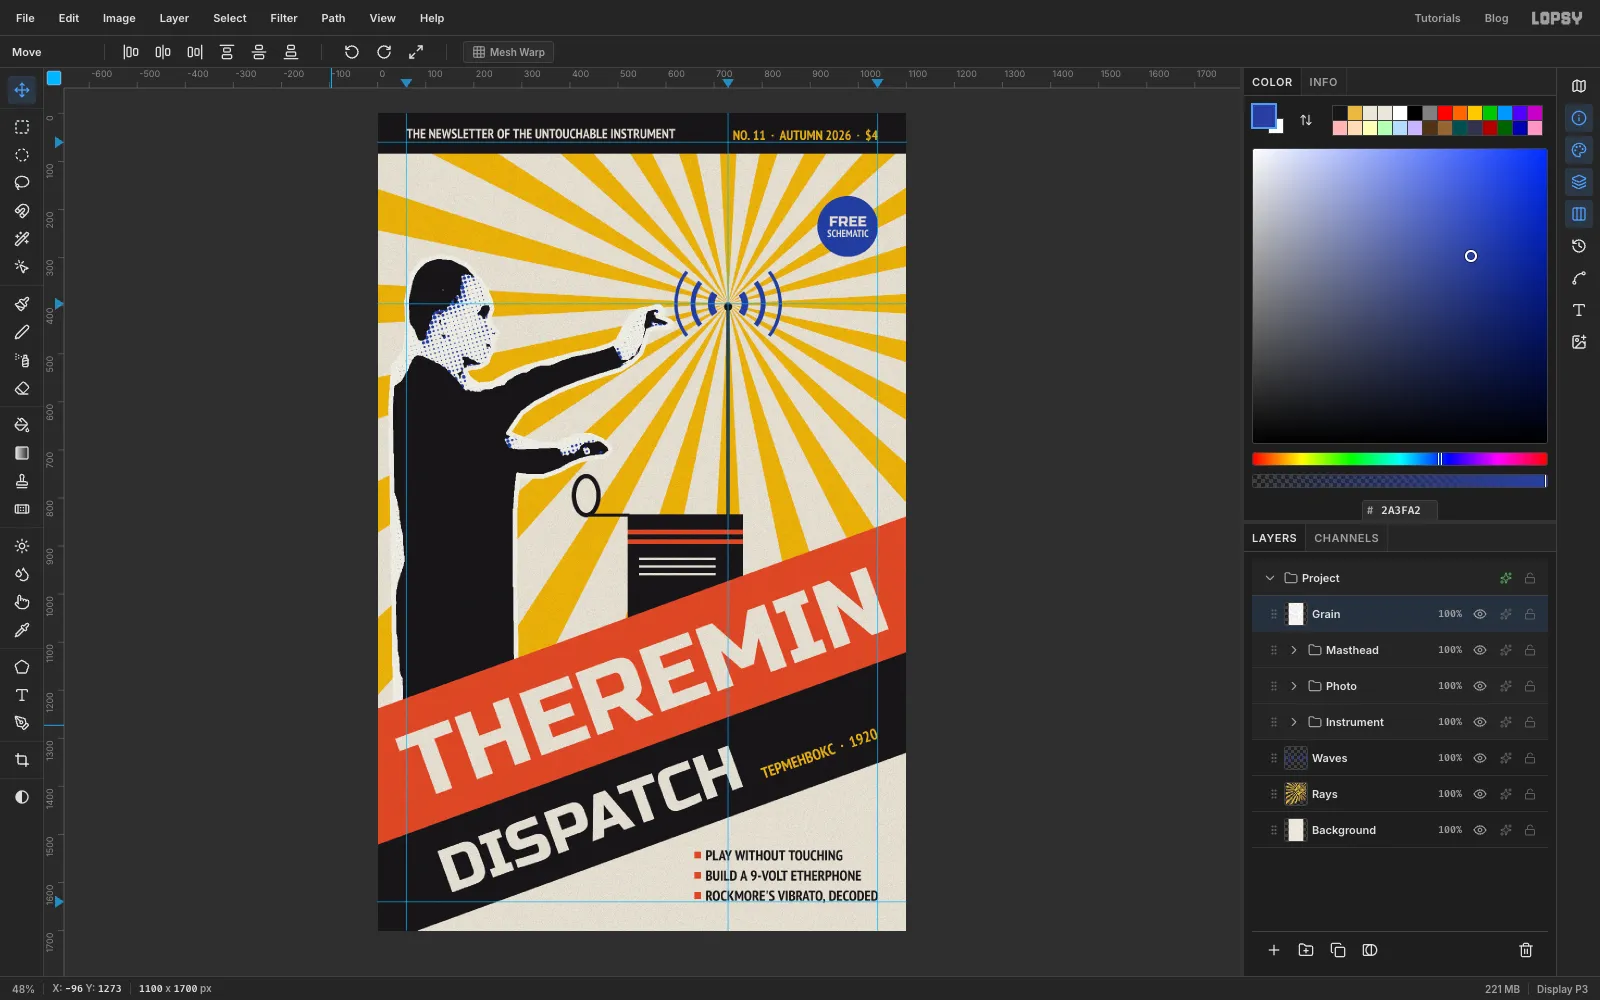
Task: Click the Display P3 status entry
Action: (x=1562, y=989)
